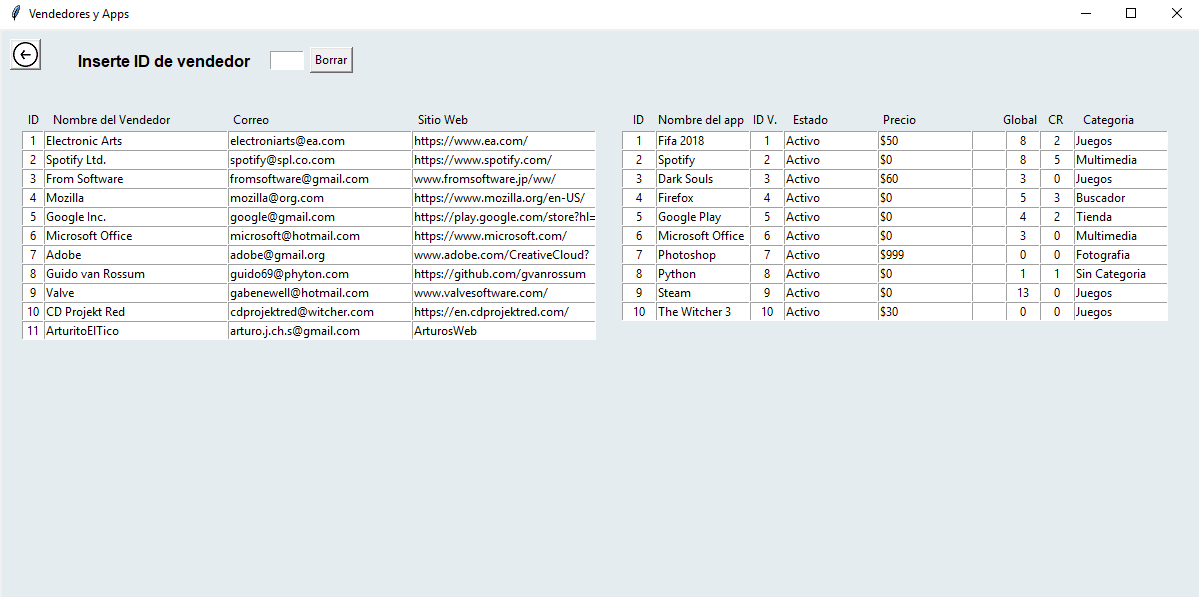Click the Categoria column header

(x=1108, y=120)
